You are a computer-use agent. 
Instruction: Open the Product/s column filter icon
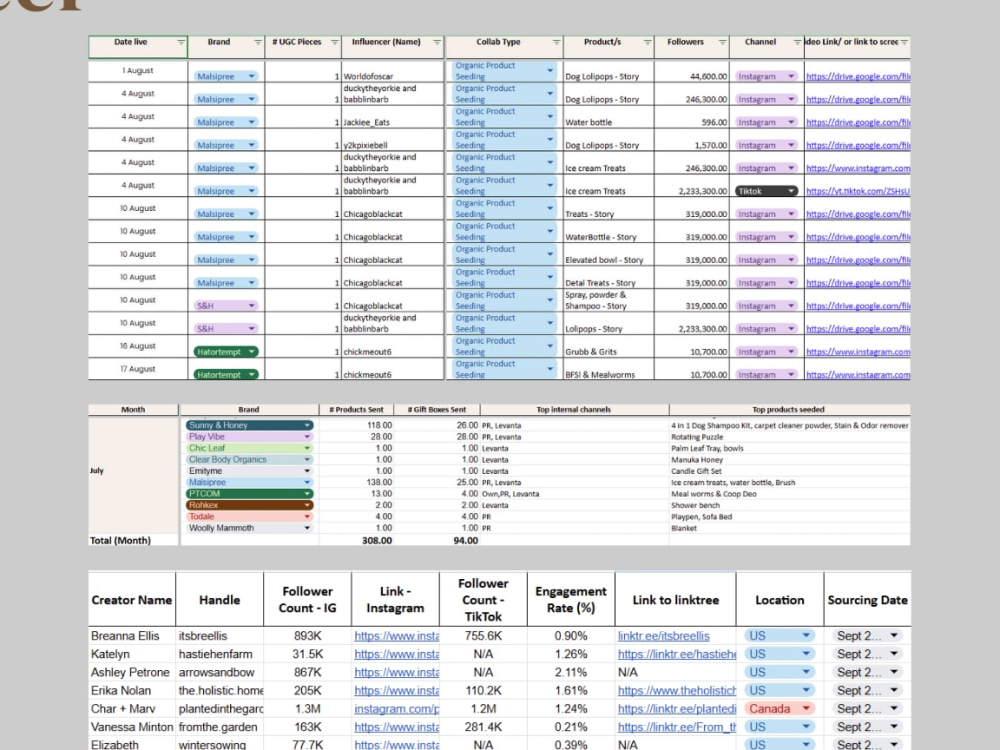(647, 43)
